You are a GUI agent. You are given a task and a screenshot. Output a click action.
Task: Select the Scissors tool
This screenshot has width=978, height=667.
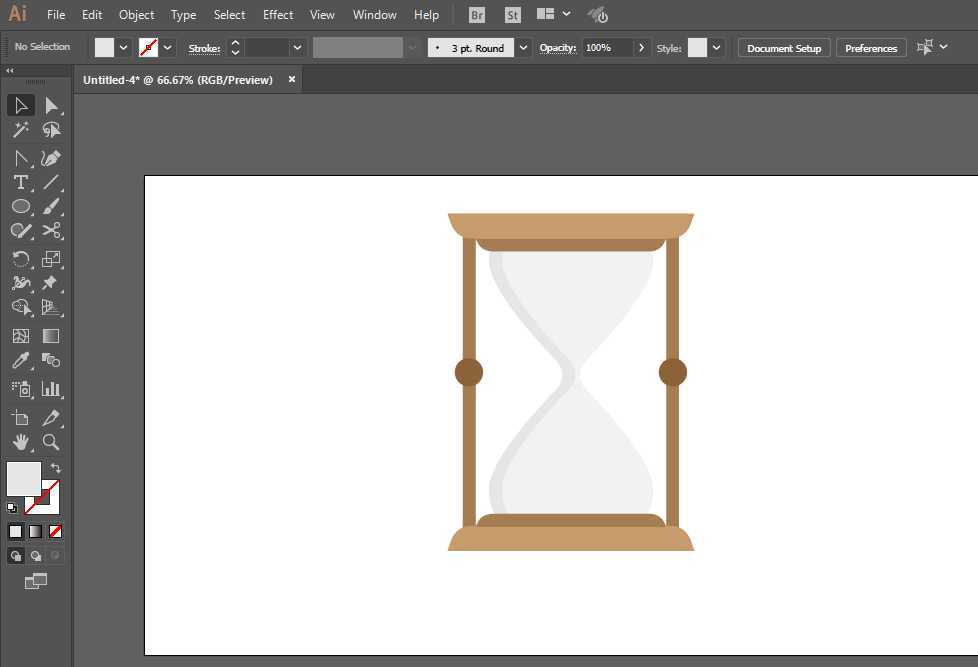coord(51,230)
